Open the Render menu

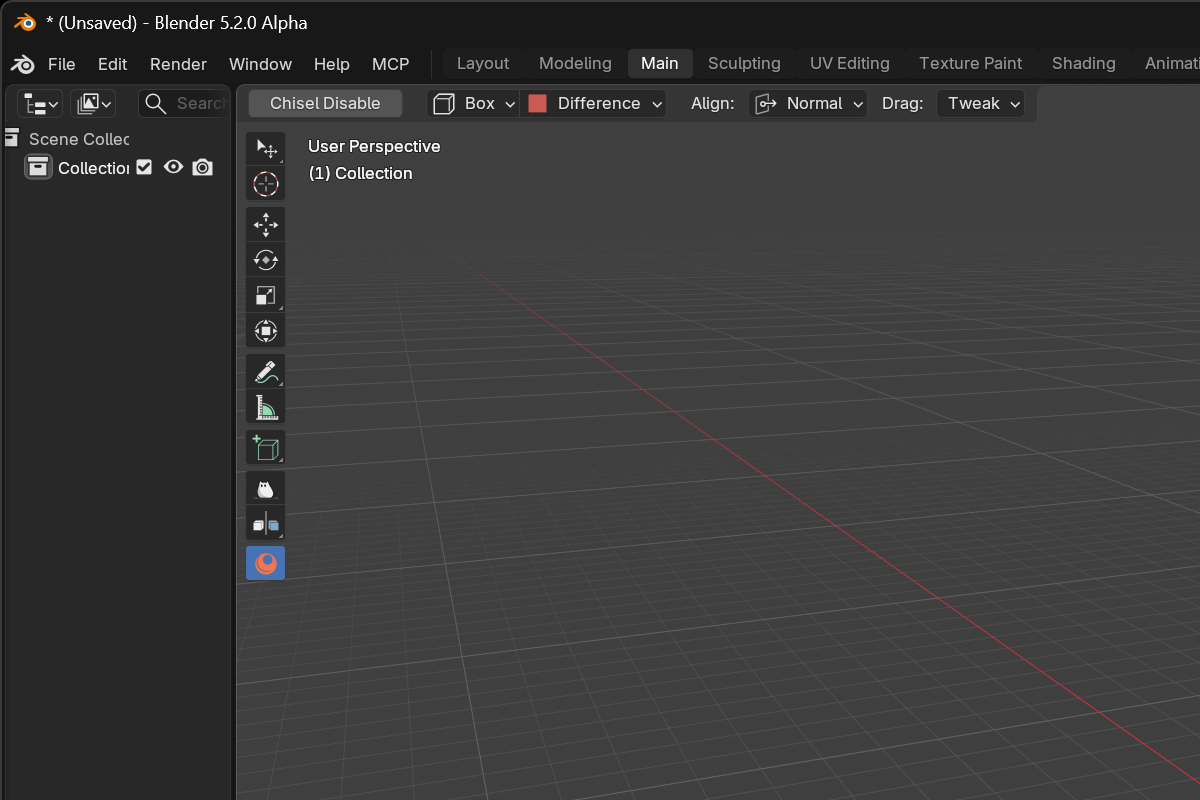178,64
